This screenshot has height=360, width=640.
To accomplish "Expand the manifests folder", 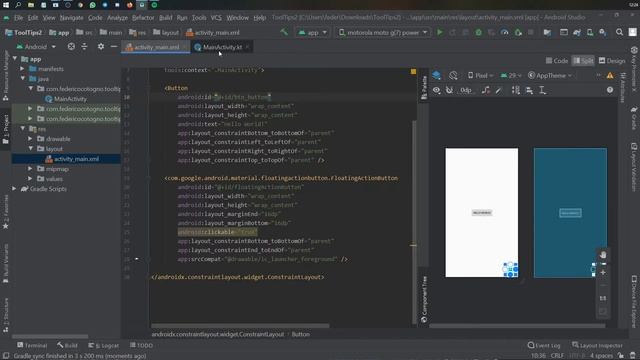I will [23, 69].
